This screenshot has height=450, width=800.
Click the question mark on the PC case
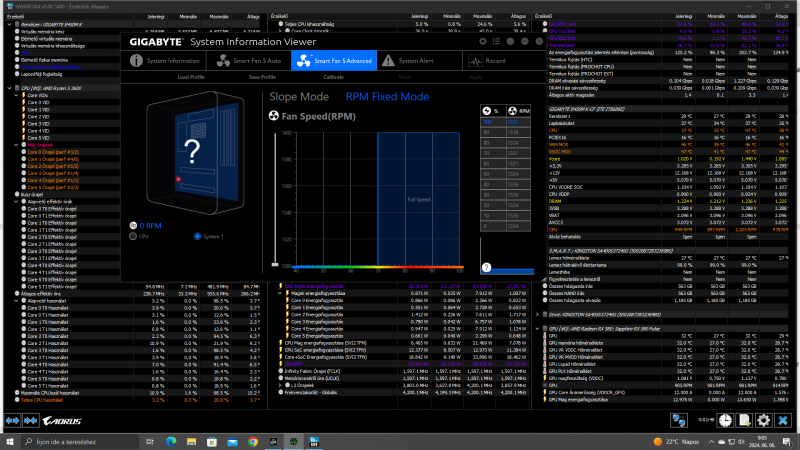(192, 151)
